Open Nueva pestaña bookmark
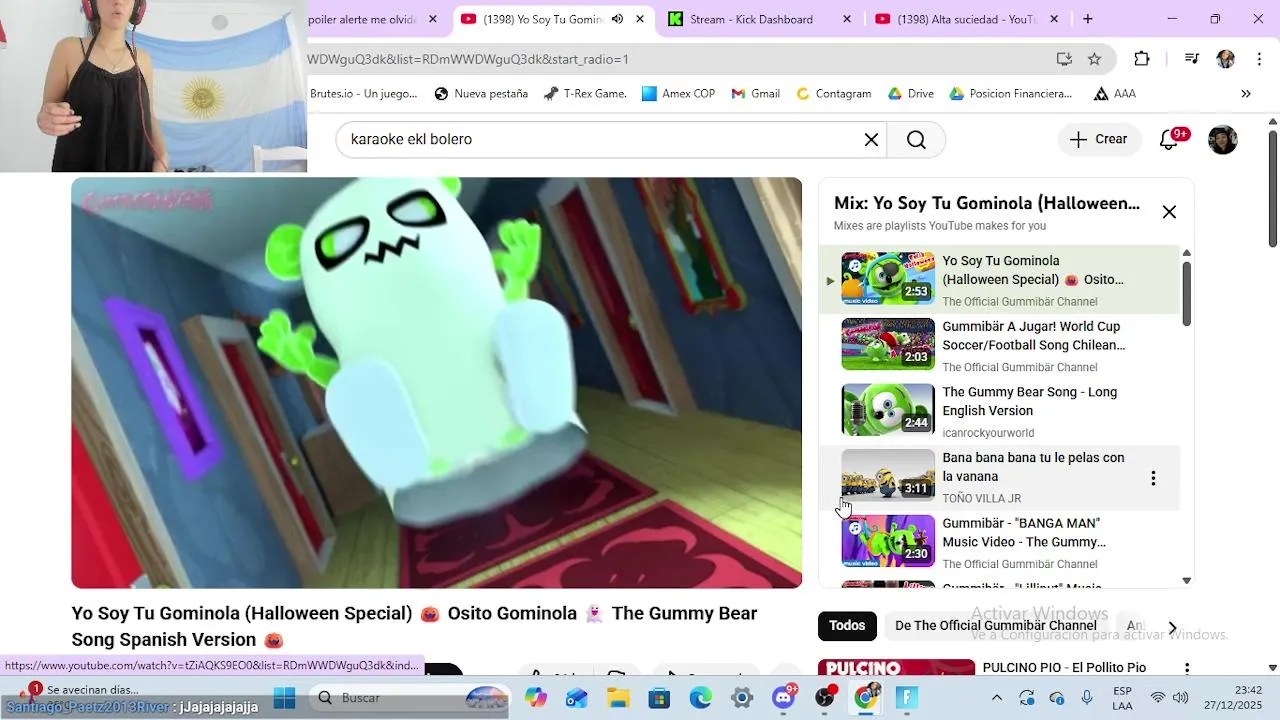 coord(481,94)
